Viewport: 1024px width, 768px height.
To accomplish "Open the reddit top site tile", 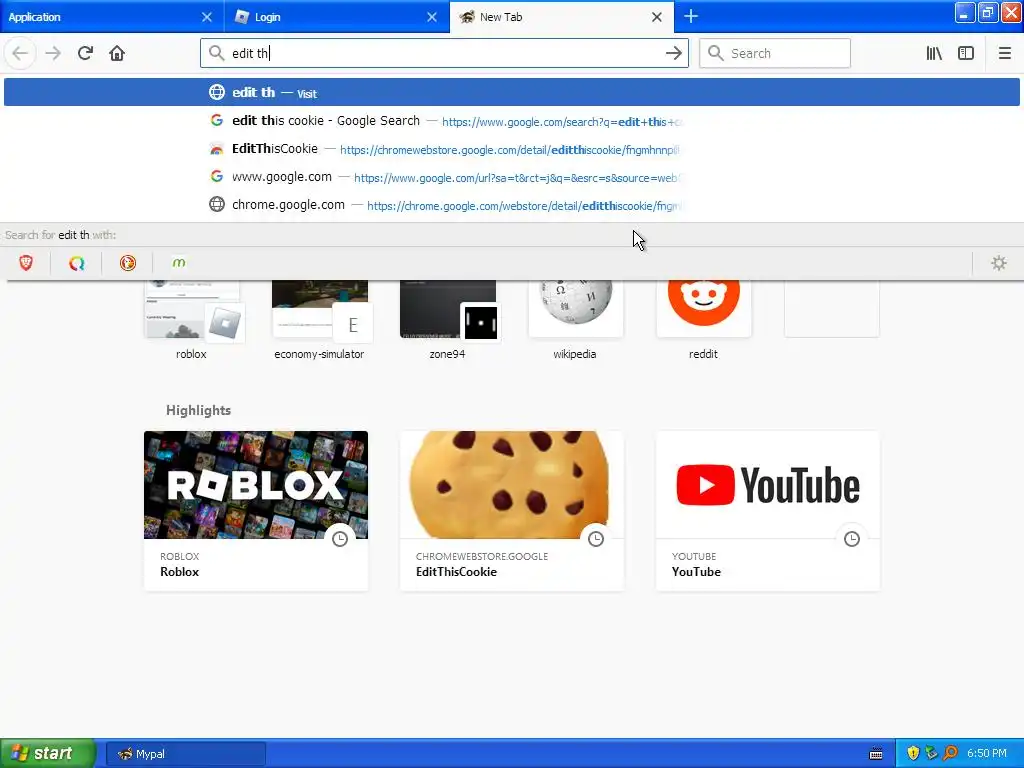I will pos(703,320).
